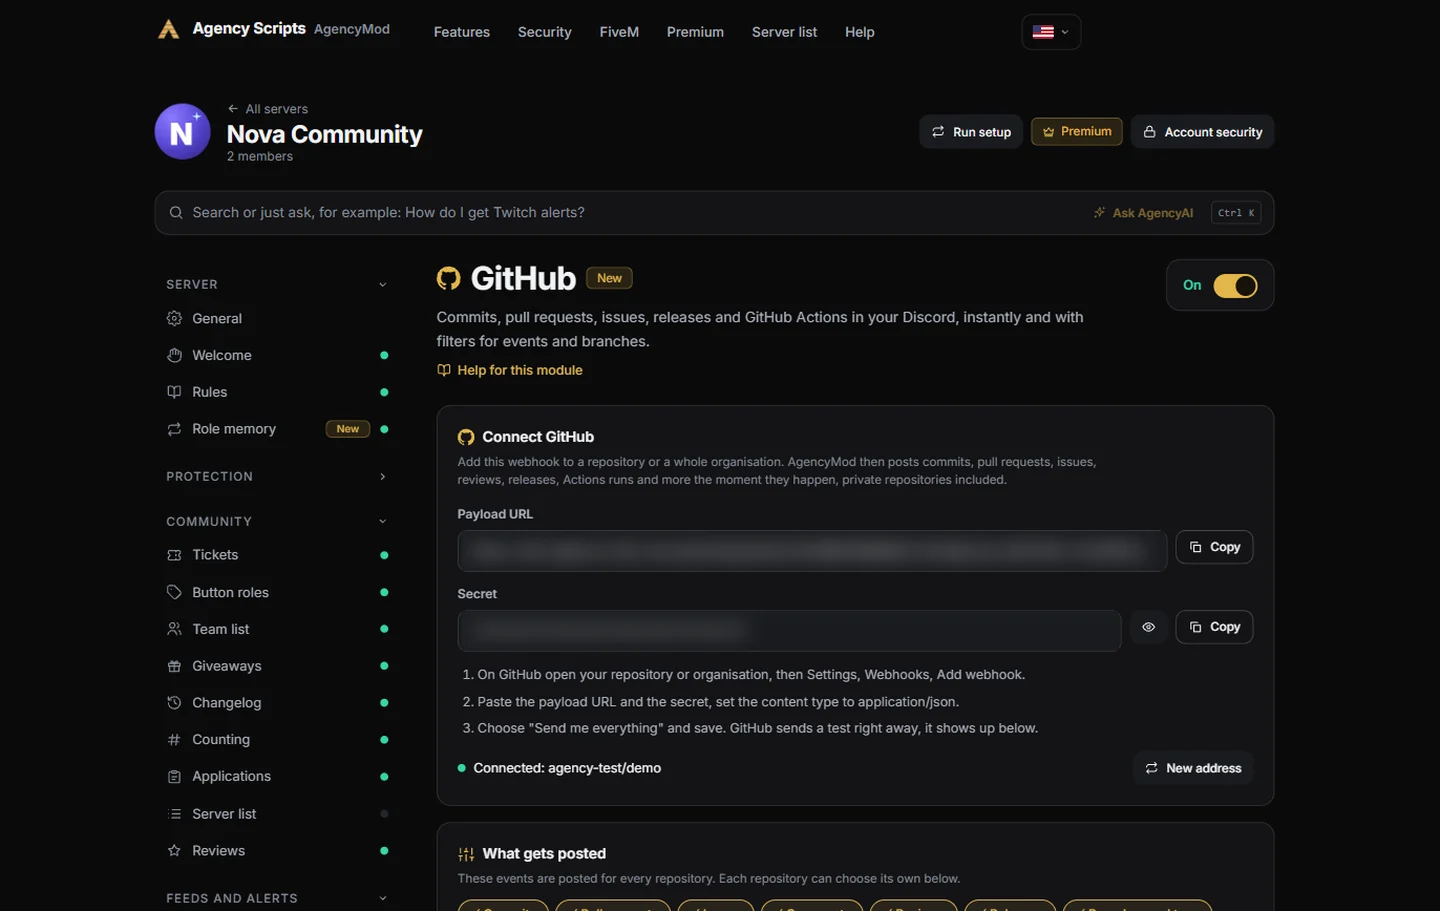Toggle the inactive Server list status dot
The width and height of the screenshot is (1440, 911).
(384, 814)
